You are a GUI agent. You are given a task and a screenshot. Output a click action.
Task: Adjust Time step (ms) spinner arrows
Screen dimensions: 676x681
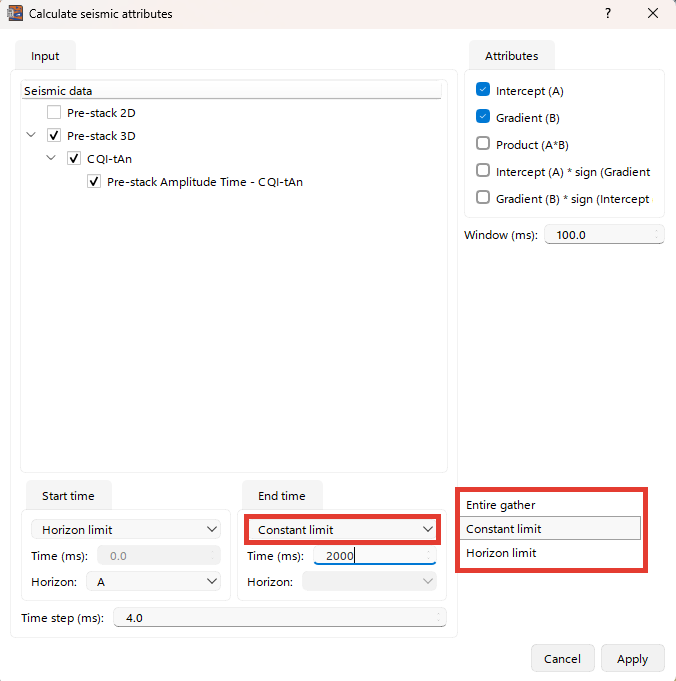(439, 618)
